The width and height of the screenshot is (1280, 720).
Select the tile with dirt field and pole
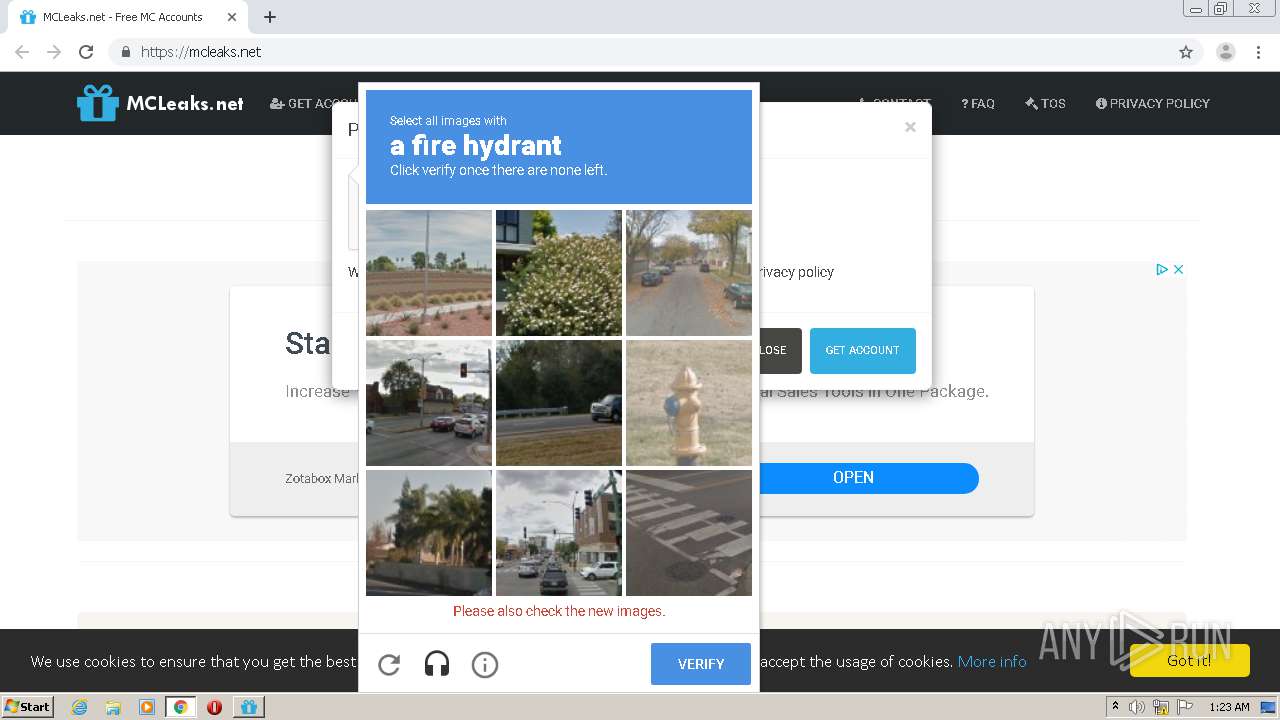point(429,273)
